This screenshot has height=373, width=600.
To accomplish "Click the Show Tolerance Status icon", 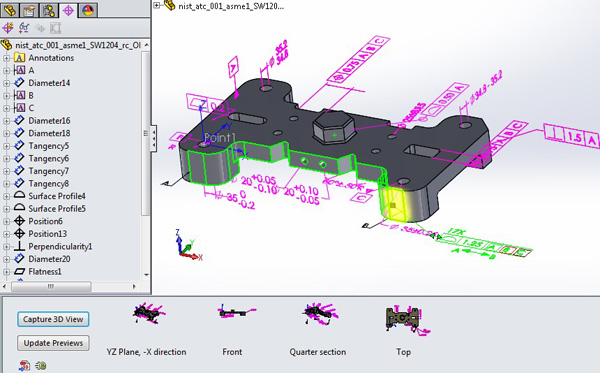I will (x=24, y=28).
